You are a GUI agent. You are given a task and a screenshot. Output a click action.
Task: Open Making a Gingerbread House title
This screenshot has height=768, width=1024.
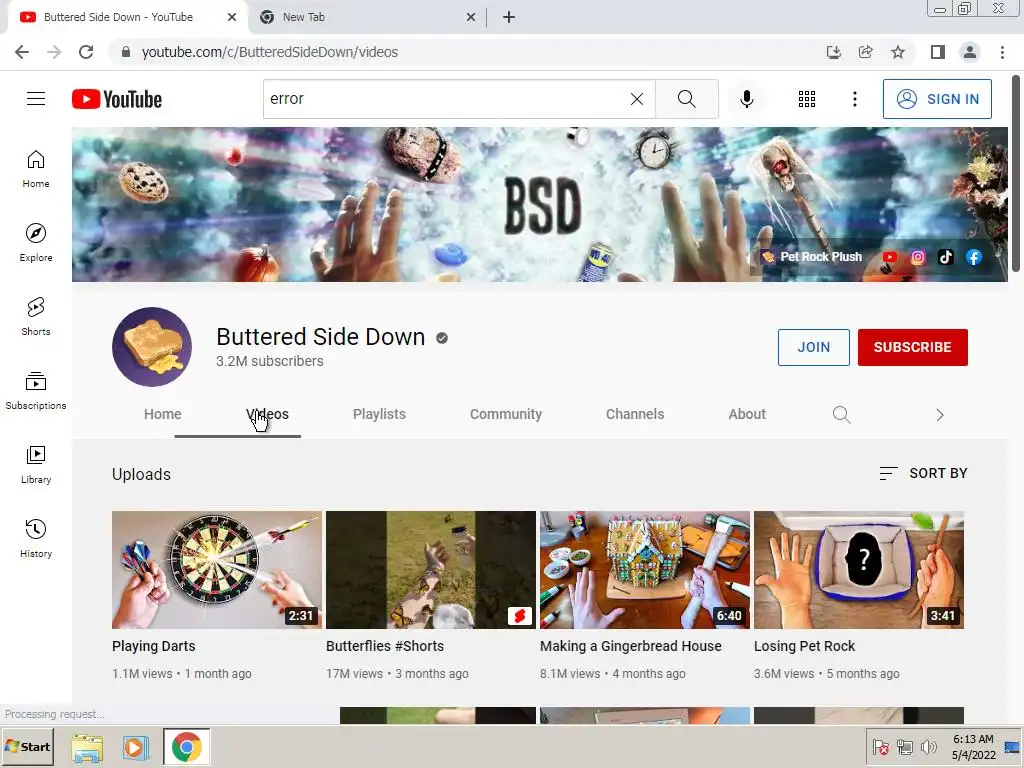[630, 646]
